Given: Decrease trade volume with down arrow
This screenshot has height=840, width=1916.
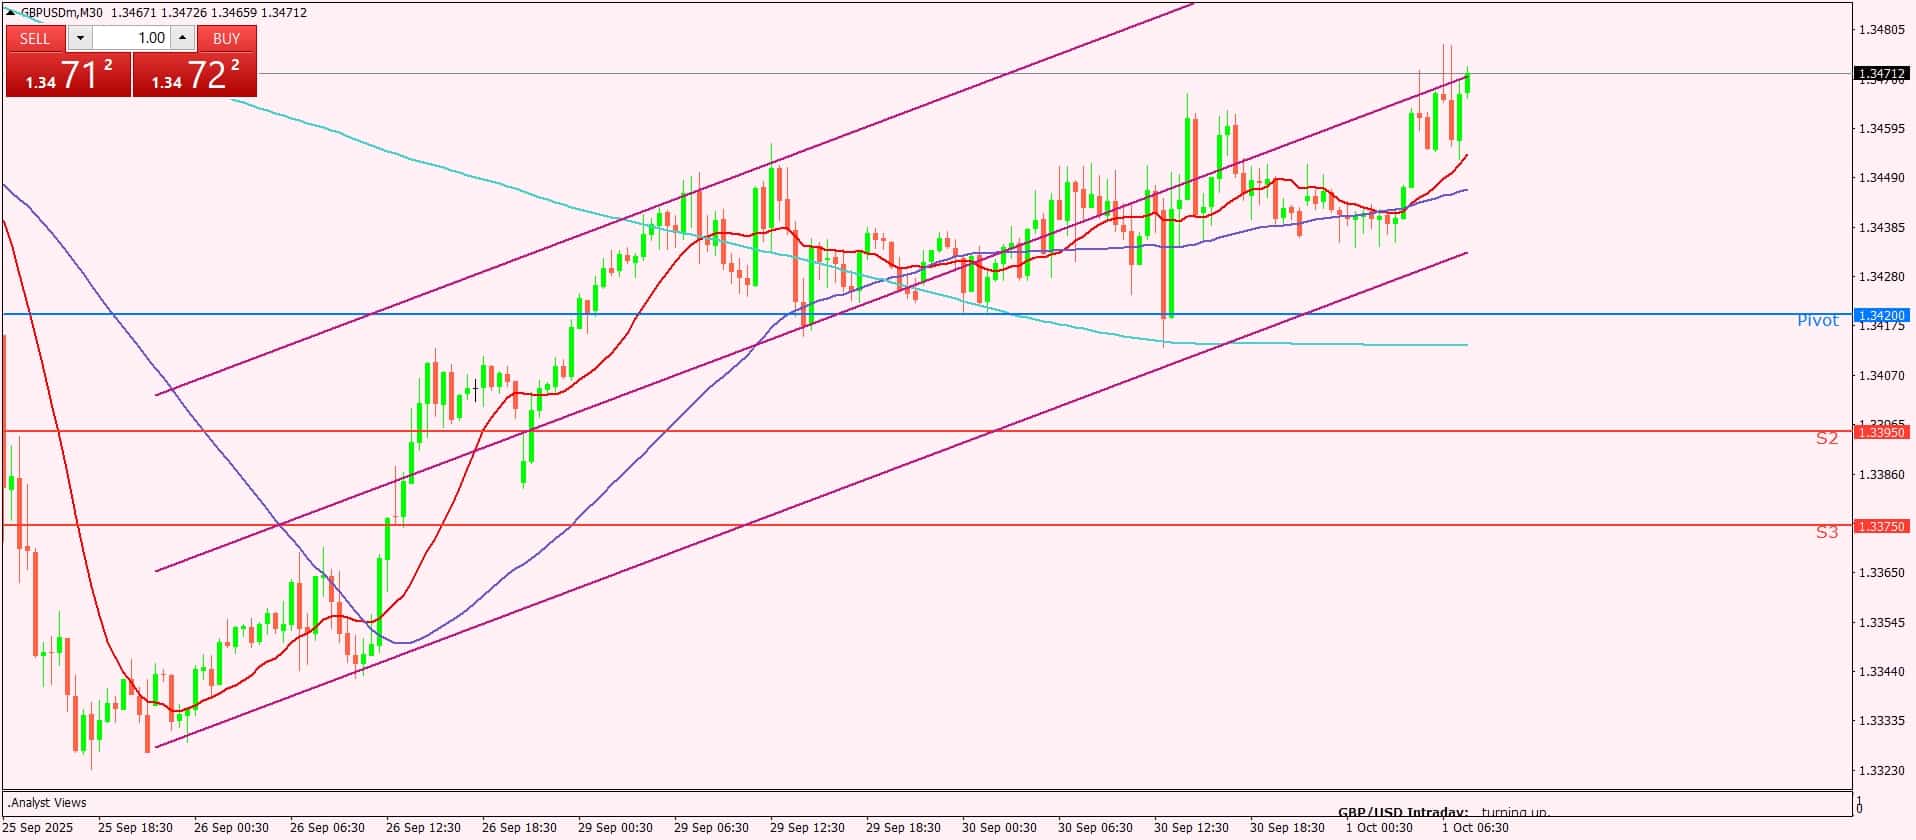Looking at the screenshot, I should [x=80, y=38].
